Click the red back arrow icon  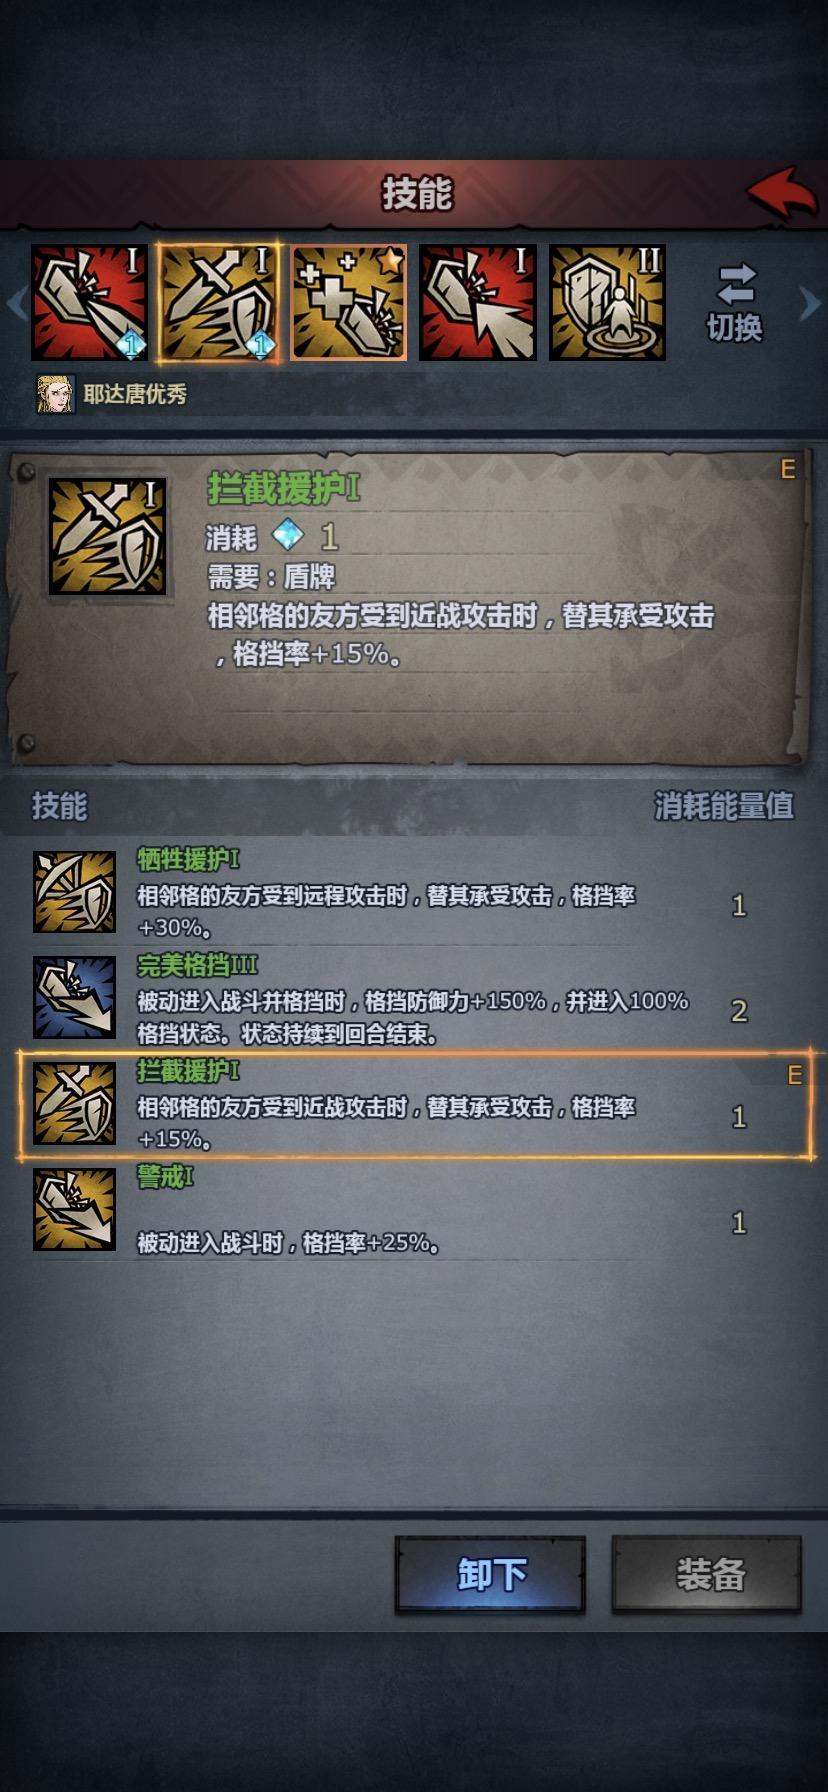click(782, 192)
